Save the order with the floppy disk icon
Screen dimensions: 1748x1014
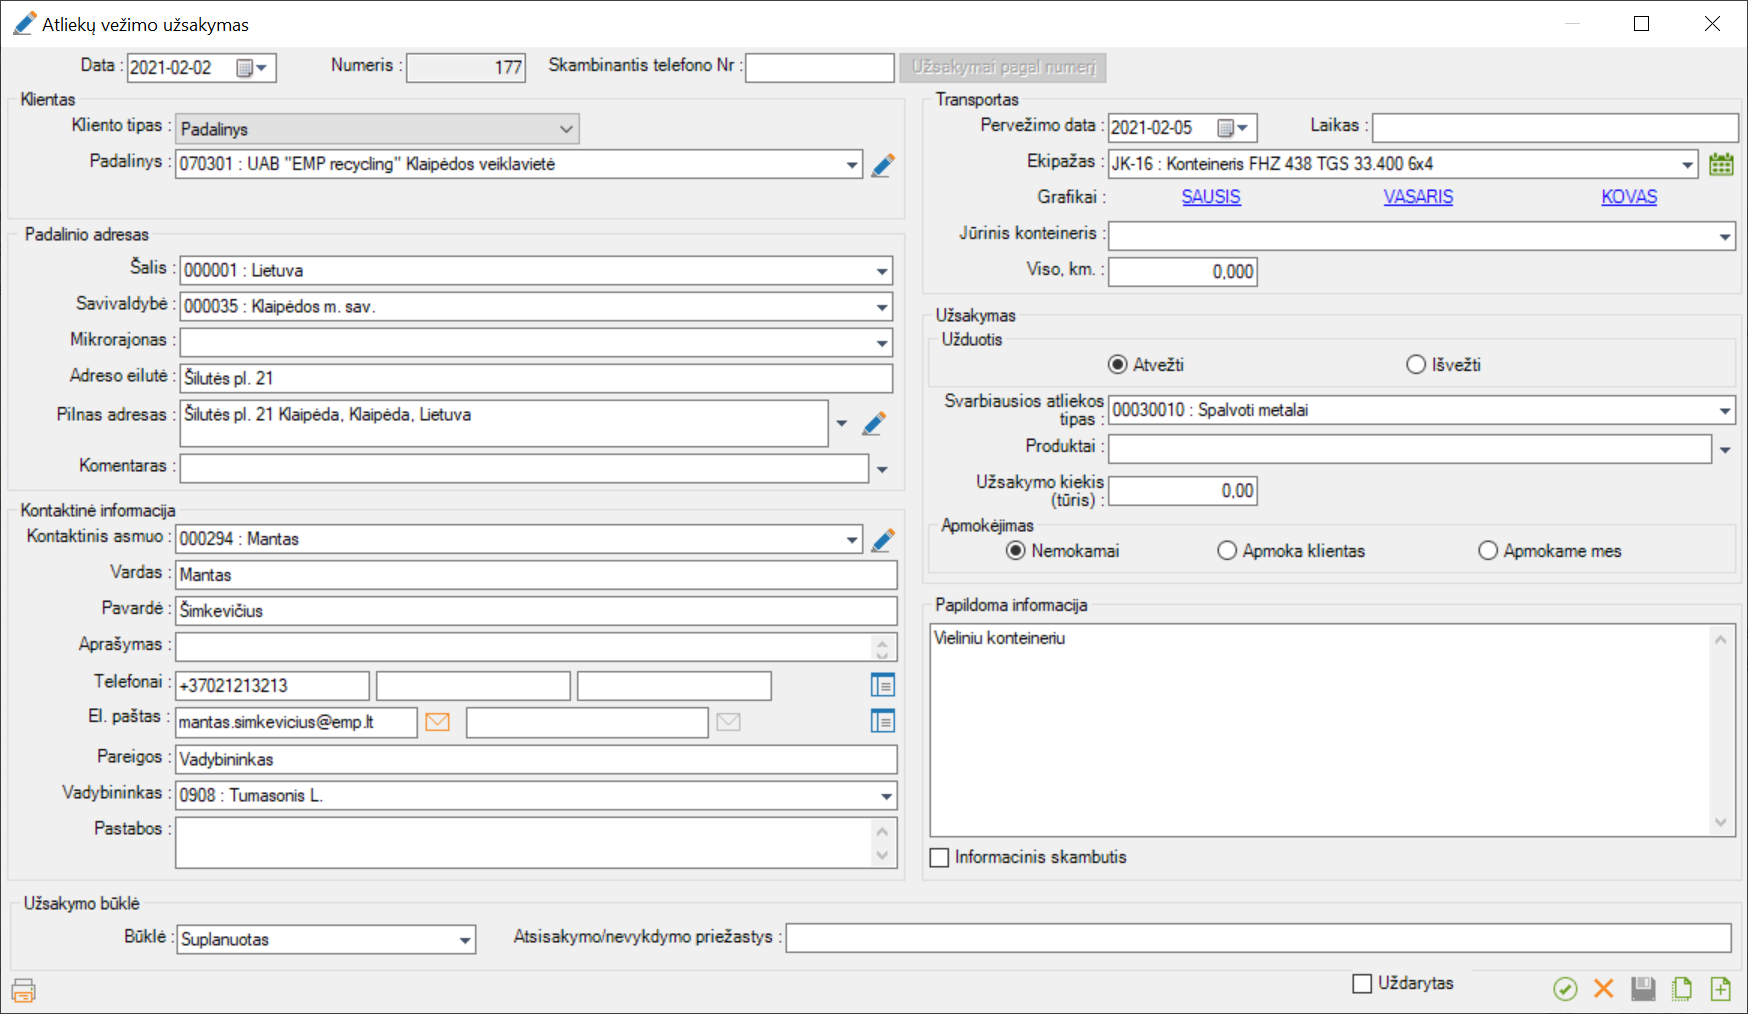point(1643,989)
